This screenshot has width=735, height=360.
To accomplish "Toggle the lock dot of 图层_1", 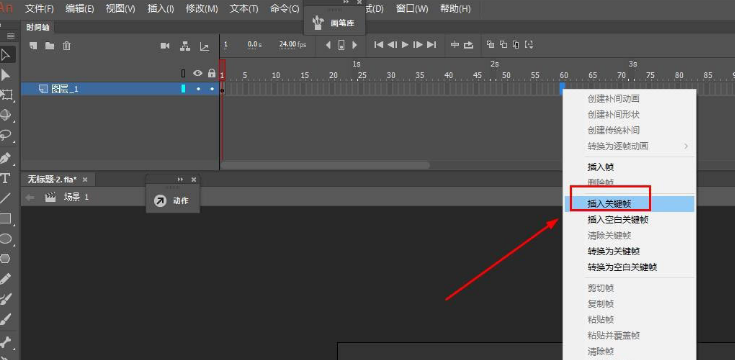I will (212, 89).
